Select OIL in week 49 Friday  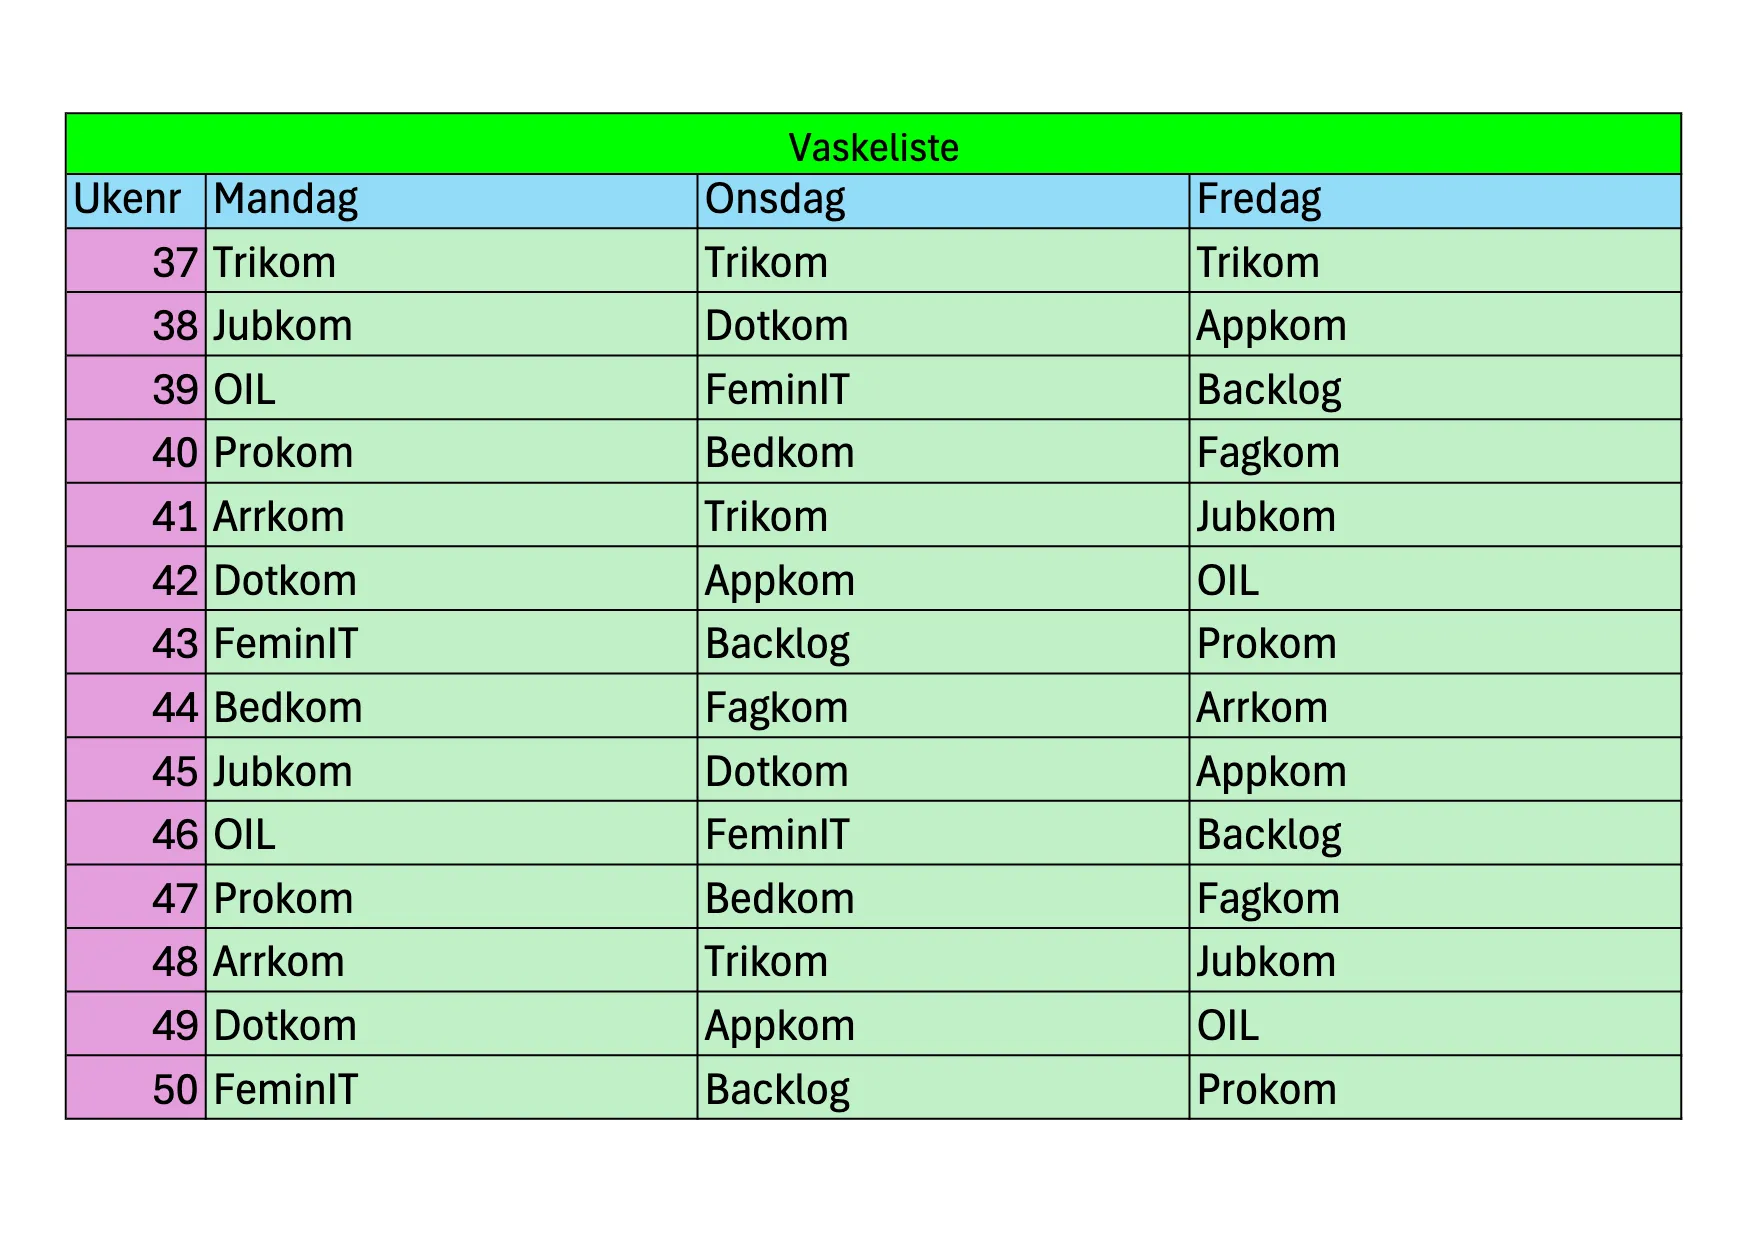point(1228,1026)
